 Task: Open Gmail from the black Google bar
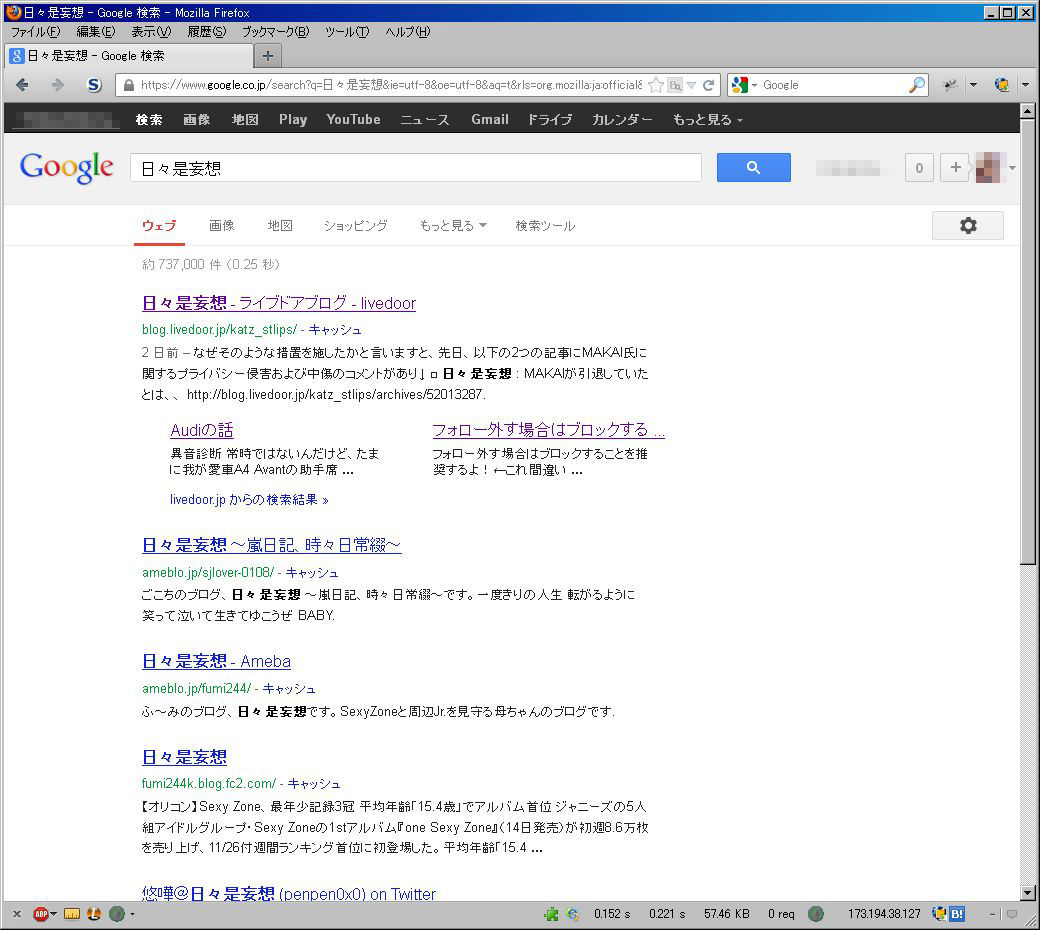click(x=489, y=119)
